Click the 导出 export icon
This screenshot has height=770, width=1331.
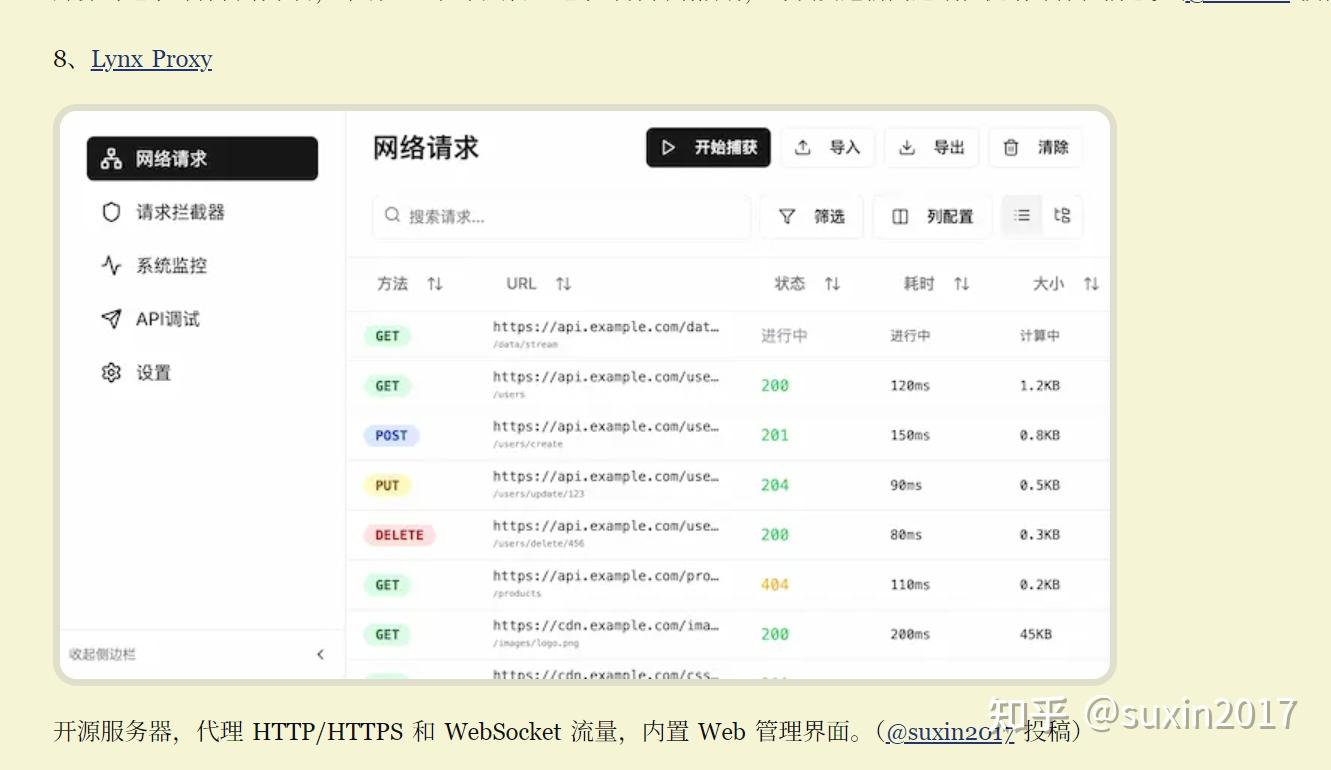click(906, 147)
